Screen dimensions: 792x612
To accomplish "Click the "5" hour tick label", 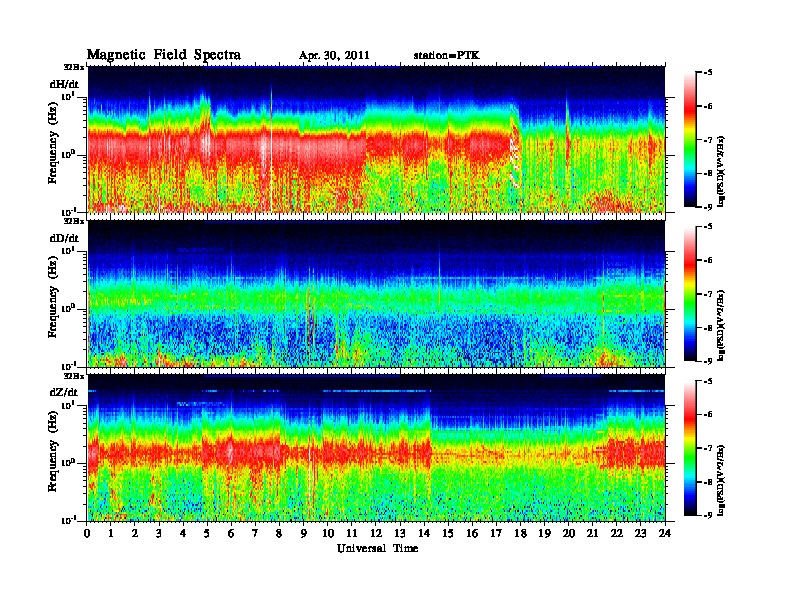I will (207, 534).
